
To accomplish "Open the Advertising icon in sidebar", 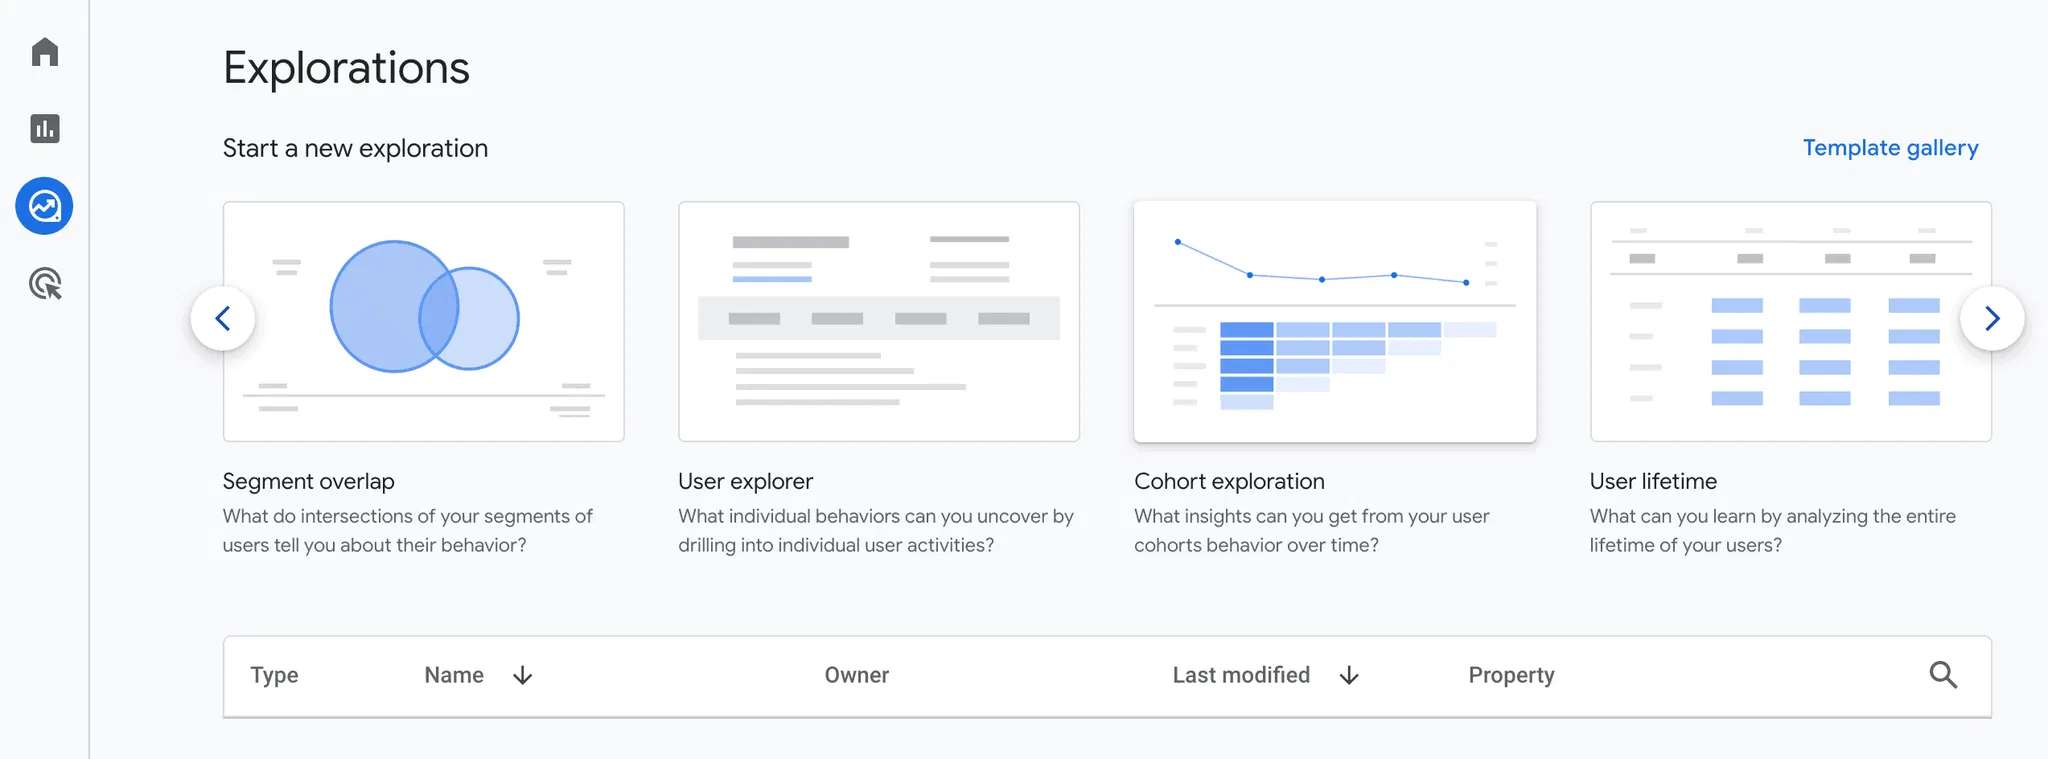I will click(x=45, y=285).
